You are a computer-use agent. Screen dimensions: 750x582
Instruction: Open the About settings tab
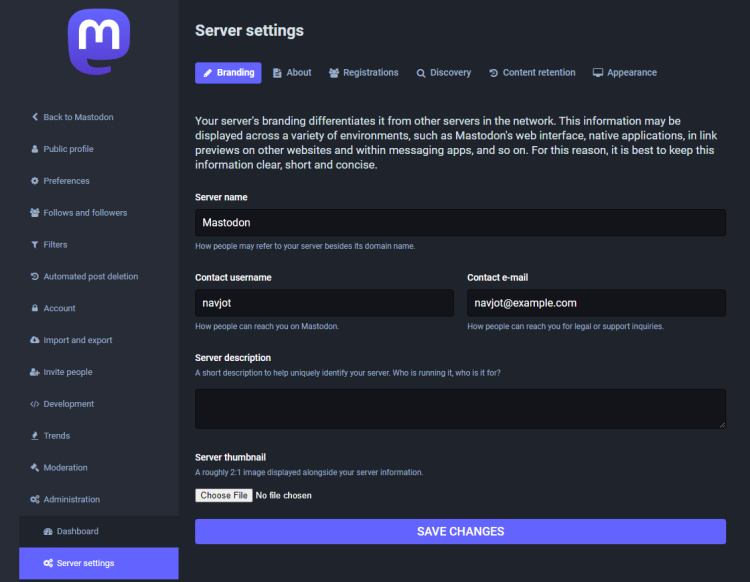pos(292,73)
